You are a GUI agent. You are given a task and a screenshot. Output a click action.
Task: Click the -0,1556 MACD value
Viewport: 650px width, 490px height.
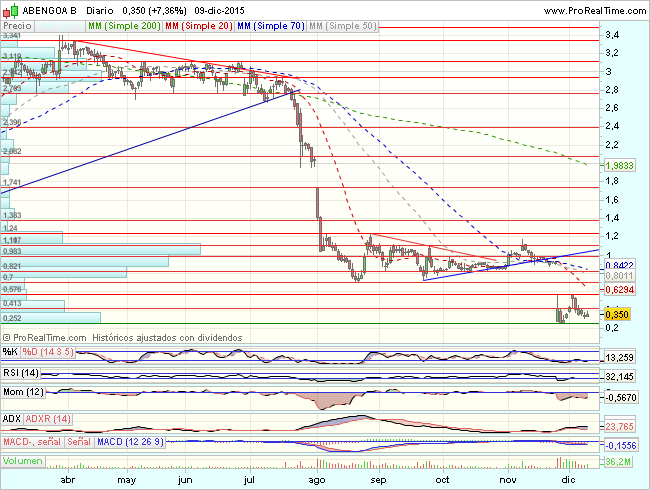(x=621, y=445)
